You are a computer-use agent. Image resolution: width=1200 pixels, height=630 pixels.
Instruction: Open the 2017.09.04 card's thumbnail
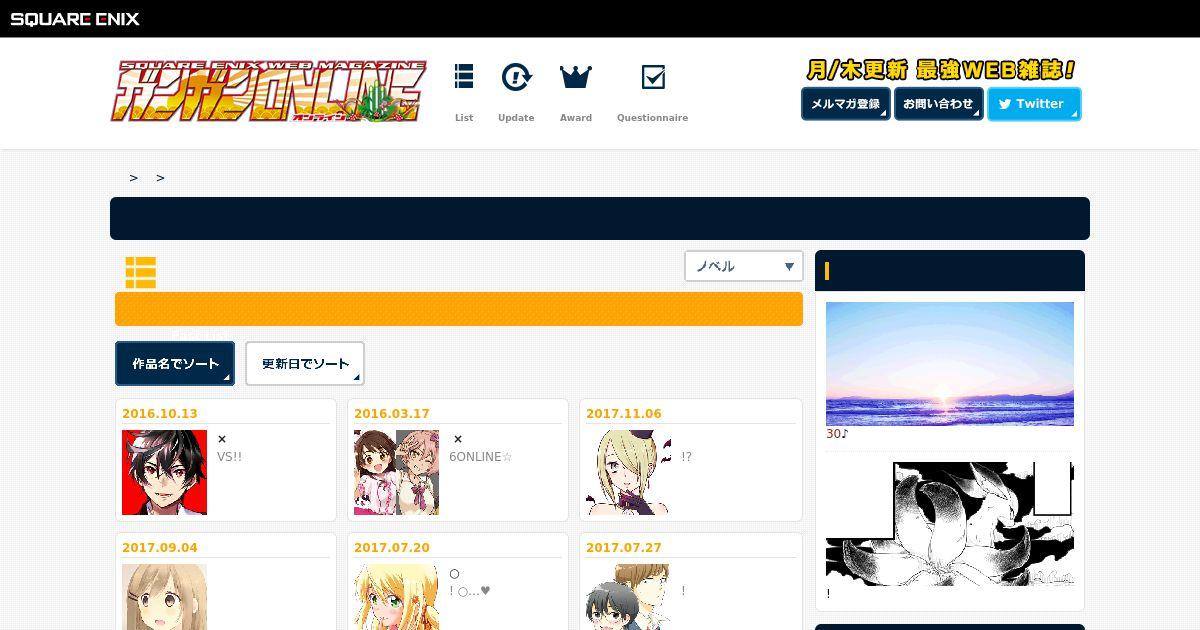[164, 597]
